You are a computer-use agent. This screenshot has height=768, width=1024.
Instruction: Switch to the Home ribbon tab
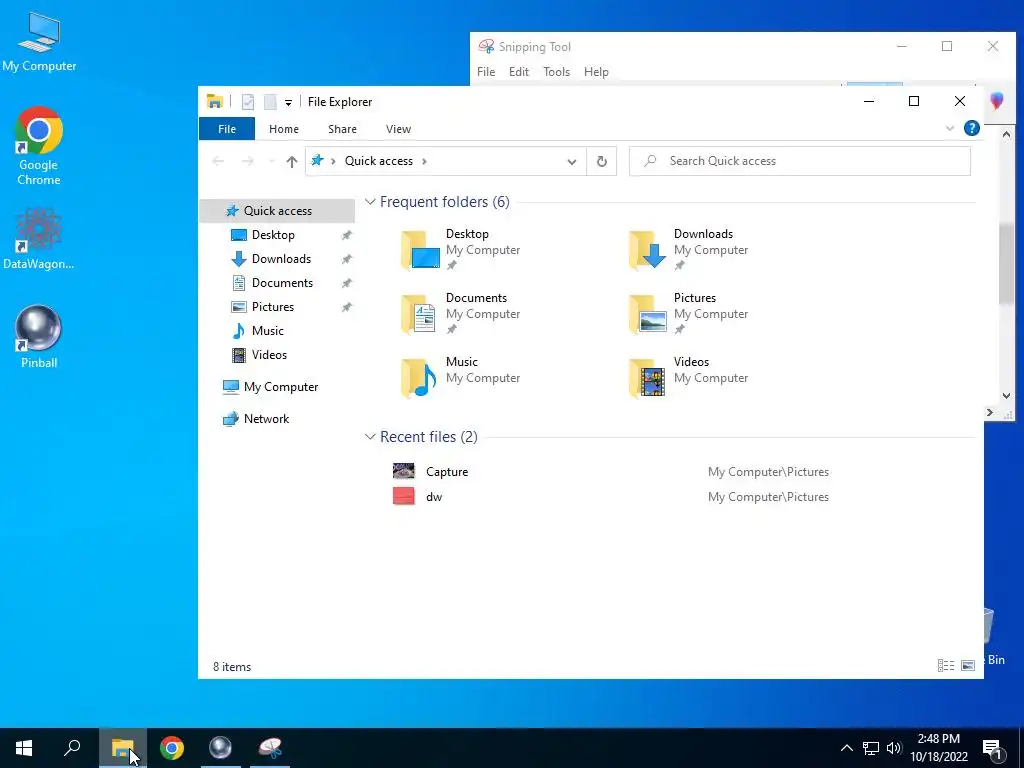283,129
